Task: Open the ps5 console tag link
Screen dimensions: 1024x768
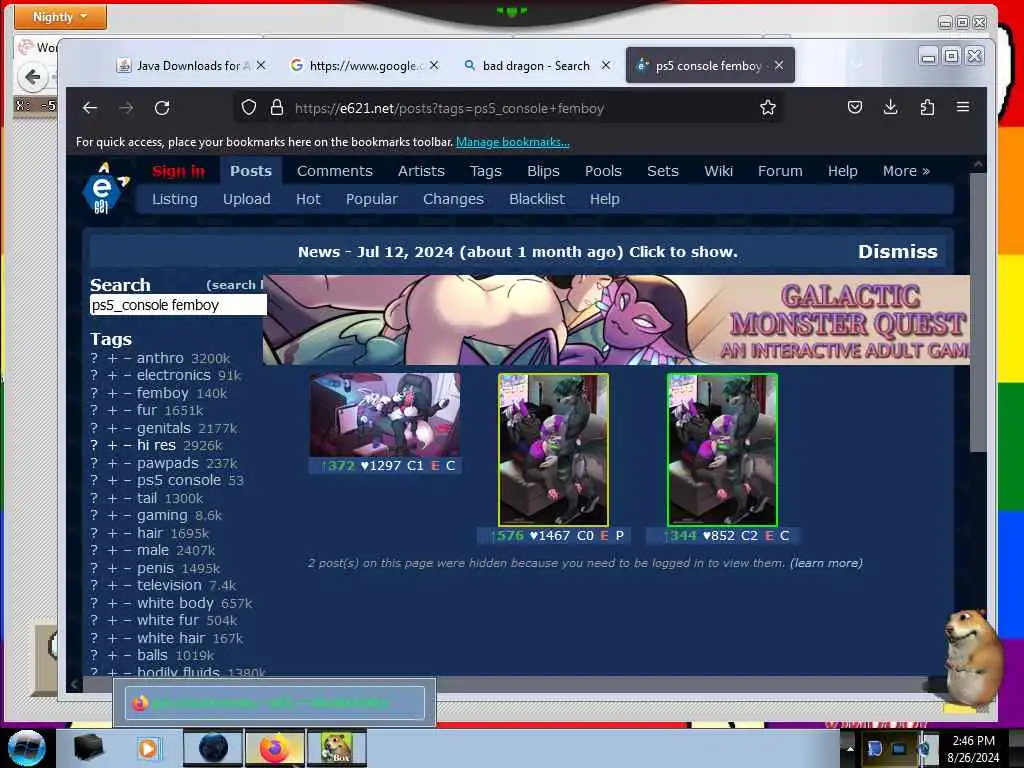Action: click(179, 481)
